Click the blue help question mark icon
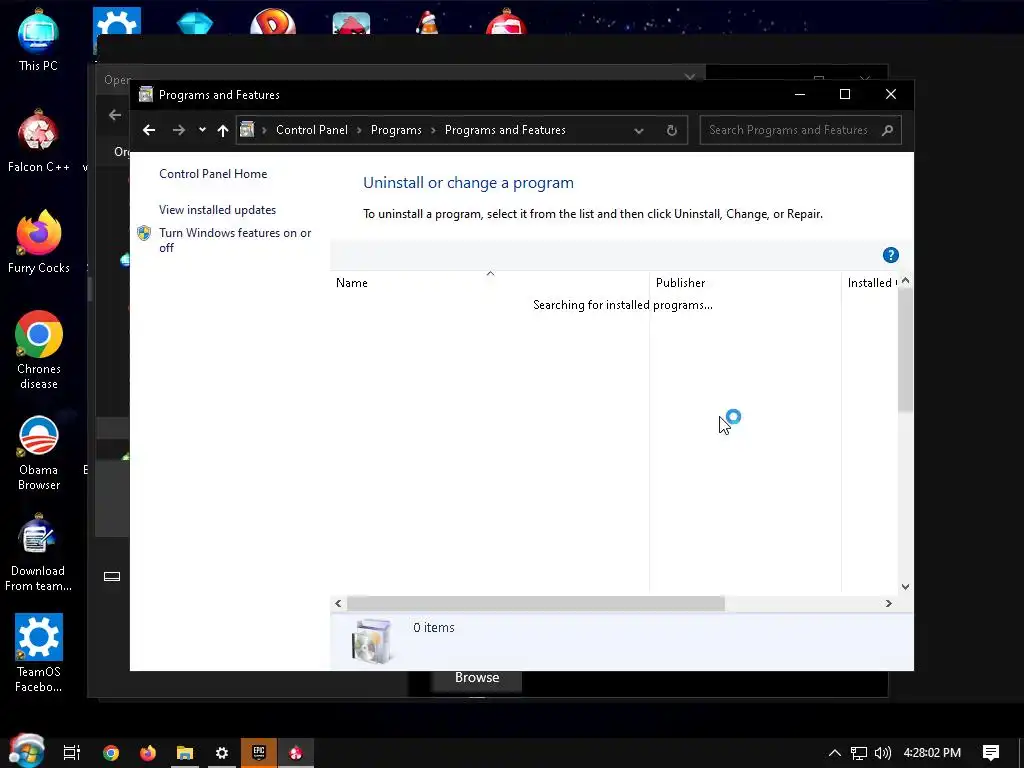1024x768 pixels. (891, 255)
